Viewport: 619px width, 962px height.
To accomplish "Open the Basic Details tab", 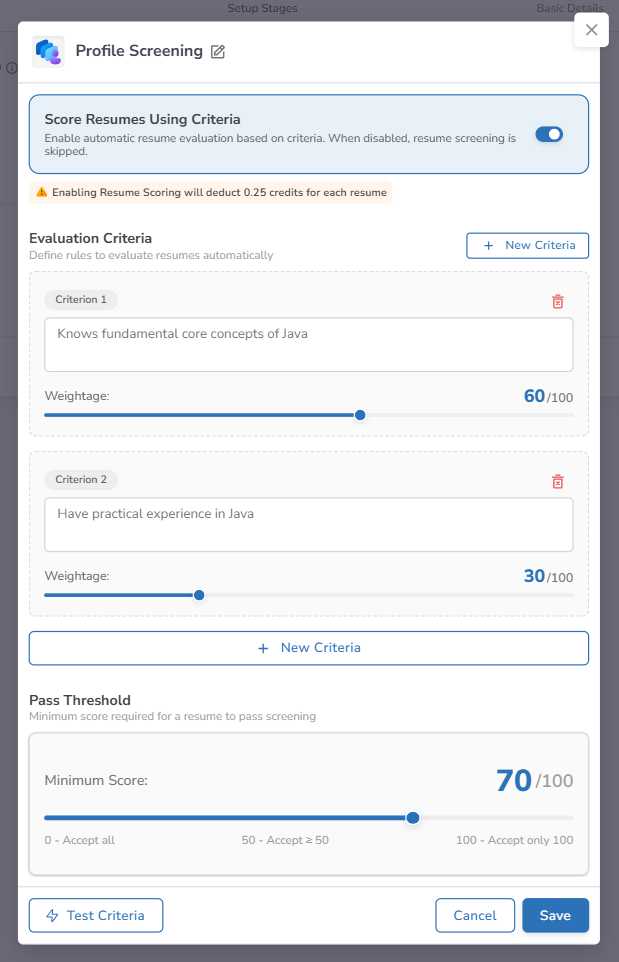I will (570, 8).
